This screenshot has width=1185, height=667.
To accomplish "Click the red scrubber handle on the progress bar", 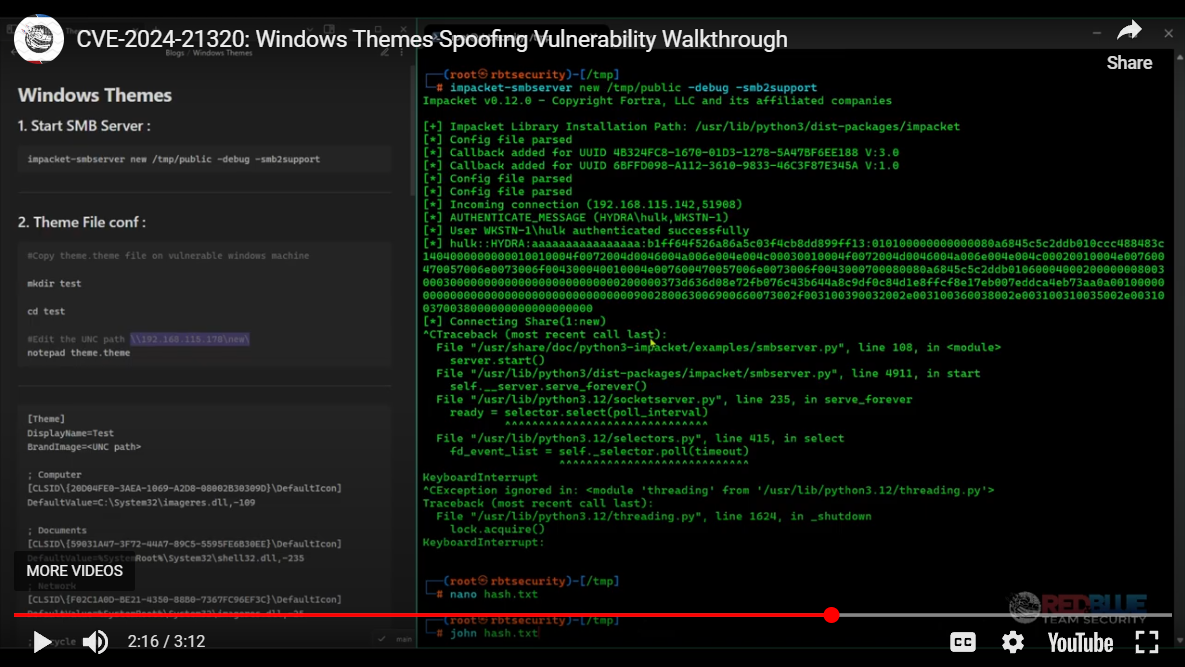I will [x=831, y=615].
